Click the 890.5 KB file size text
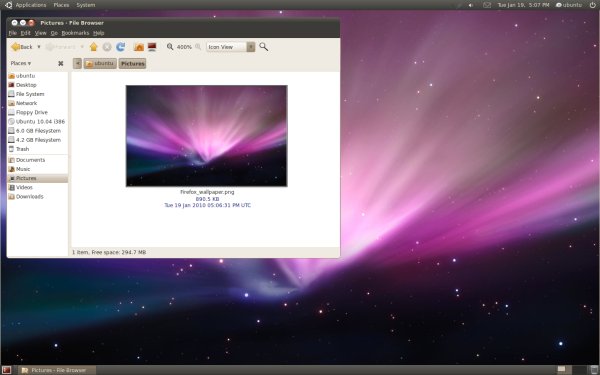Image resolution: width=600 pixels, height=375 pixels. click(207, 199)
